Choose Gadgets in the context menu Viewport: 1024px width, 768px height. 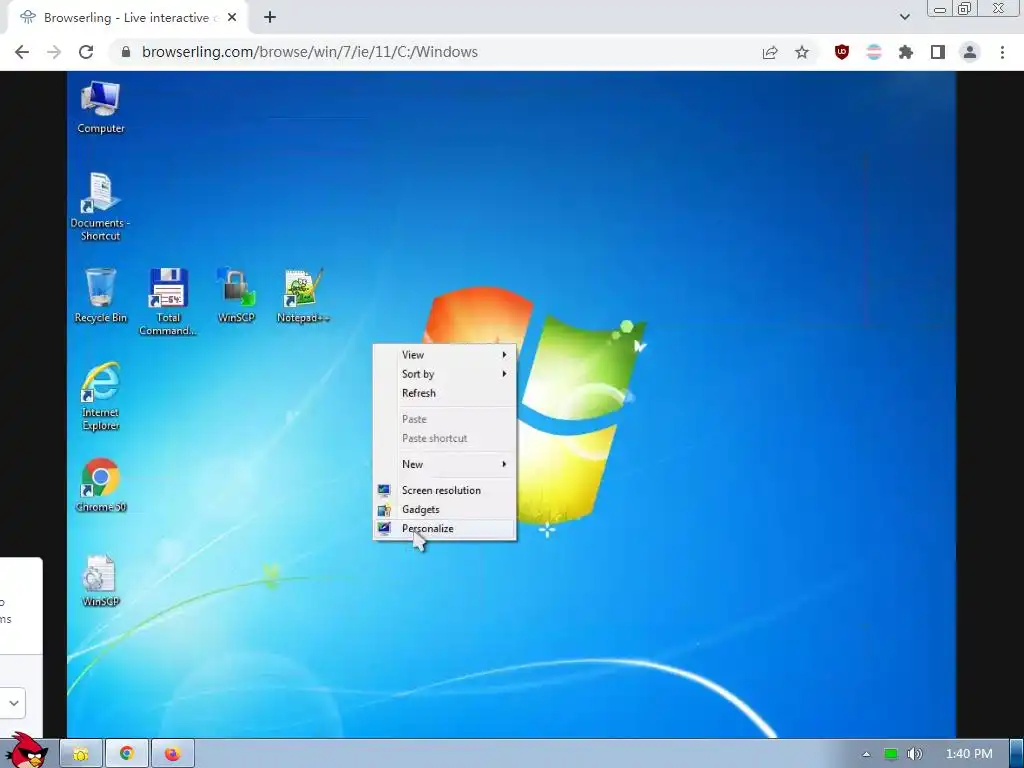[x=445, y=509]
